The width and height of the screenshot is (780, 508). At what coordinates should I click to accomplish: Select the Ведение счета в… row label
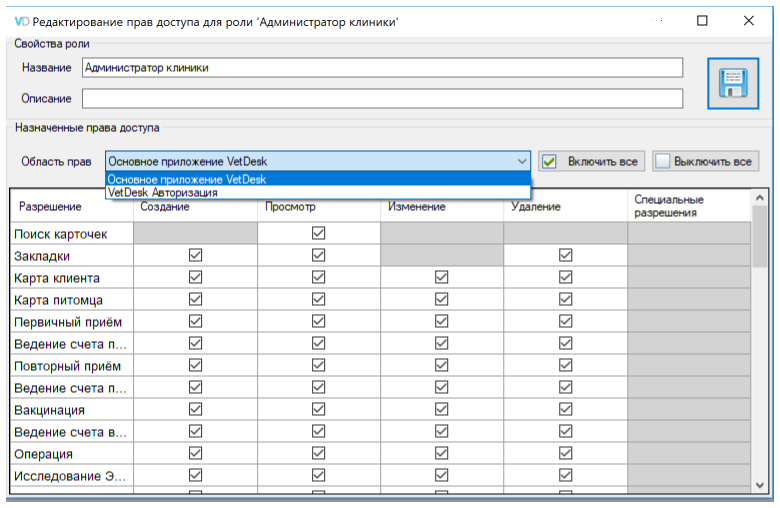pyautogui.click(x=70, y=432)
